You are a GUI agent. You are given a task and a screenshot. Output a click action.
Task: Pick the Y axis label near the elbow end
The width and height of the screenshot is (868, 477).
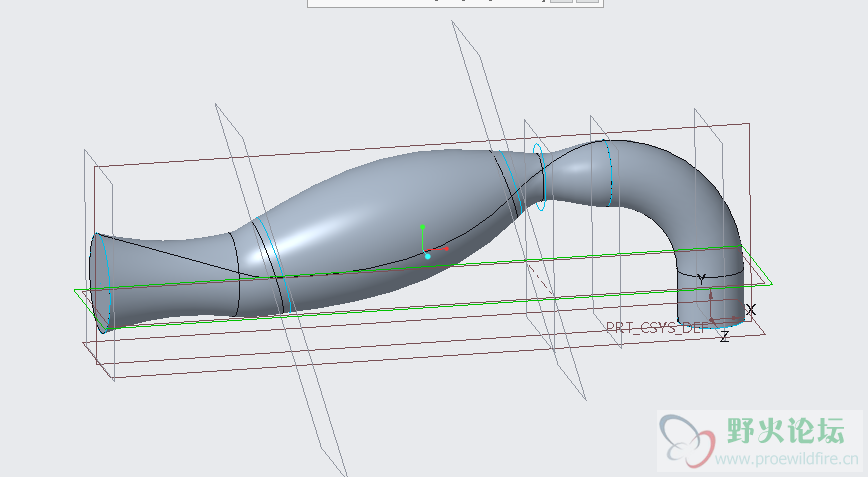[701, 279]
